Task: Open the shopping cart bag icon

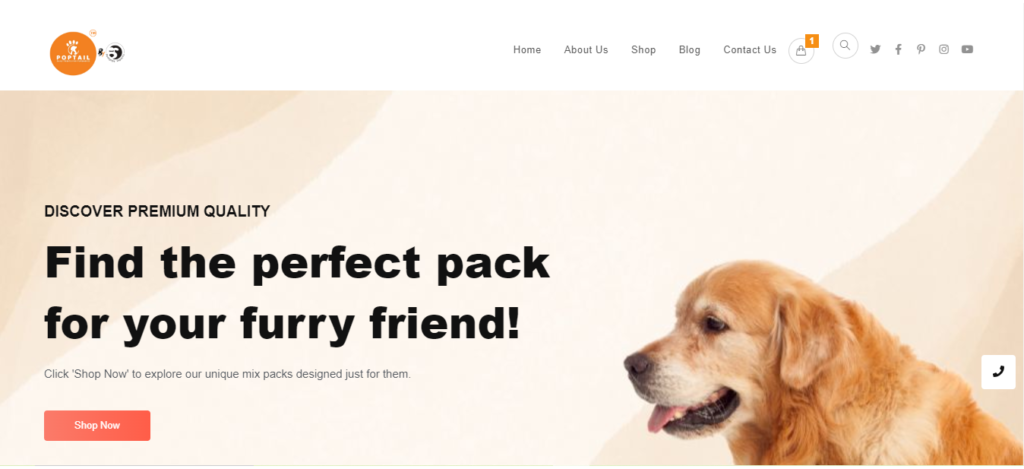Action: [801, 51]
